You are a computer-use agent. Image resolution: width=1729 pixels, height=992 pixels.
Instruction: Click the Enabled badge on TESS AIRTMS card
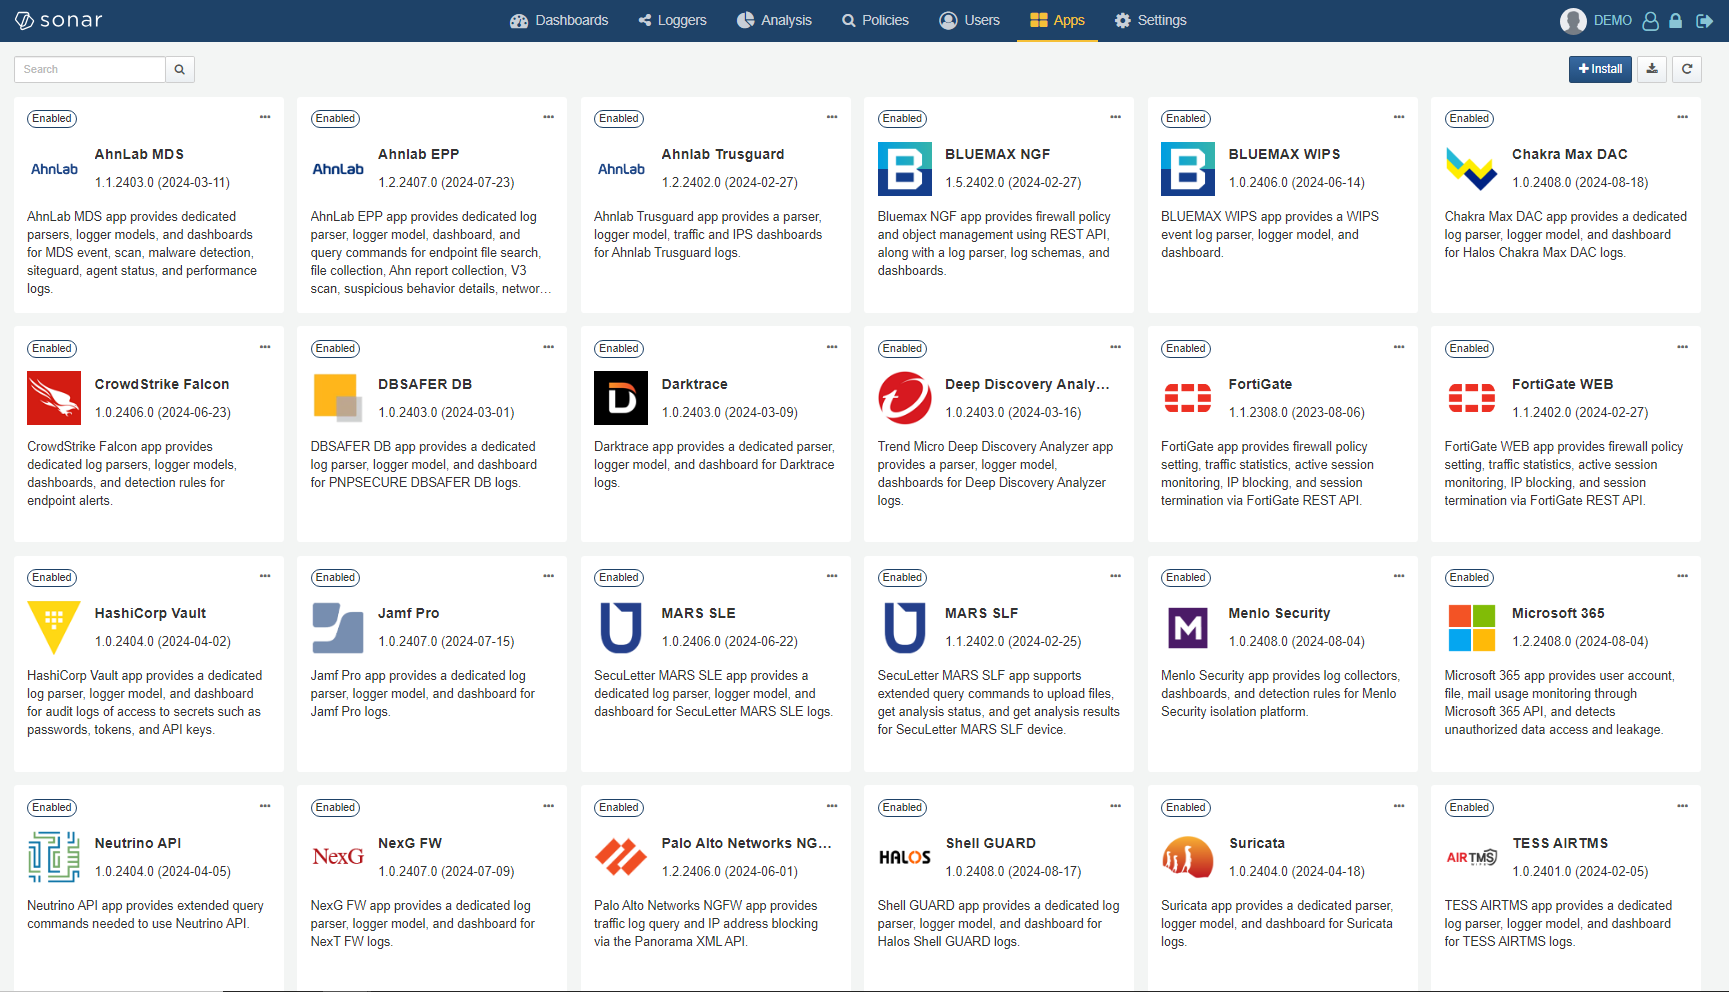pyautogui.click(x=1469, y=807)
